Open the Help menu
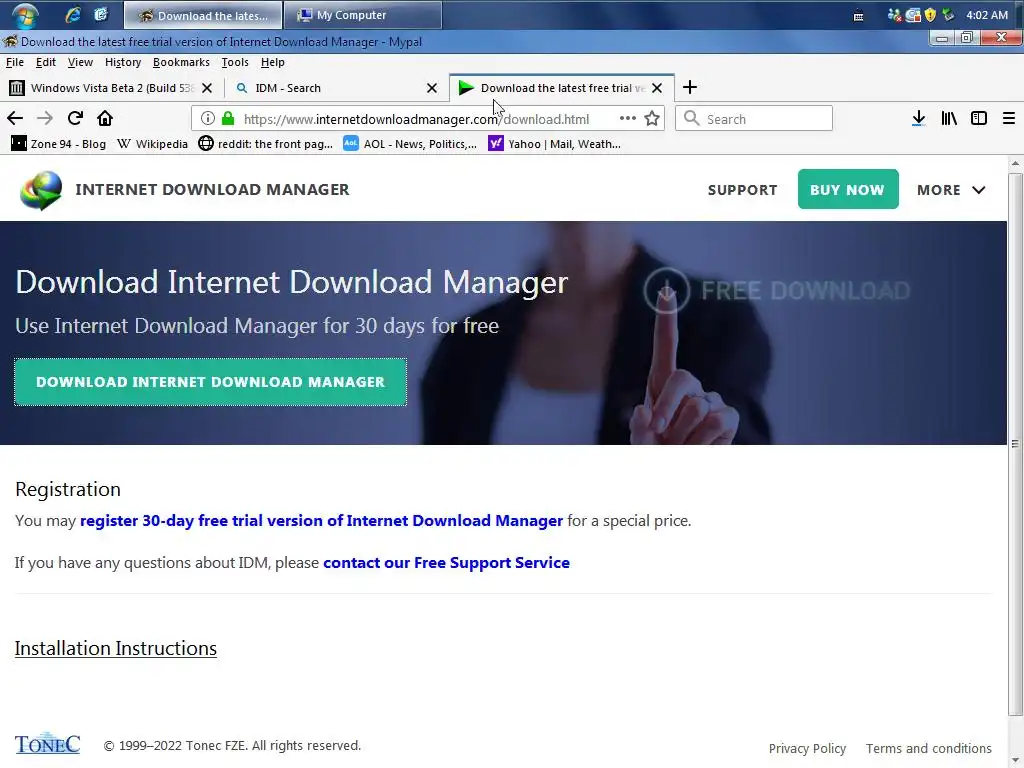Image resolution: width=1024 pixels, height=768 pixels. [272, 62]
